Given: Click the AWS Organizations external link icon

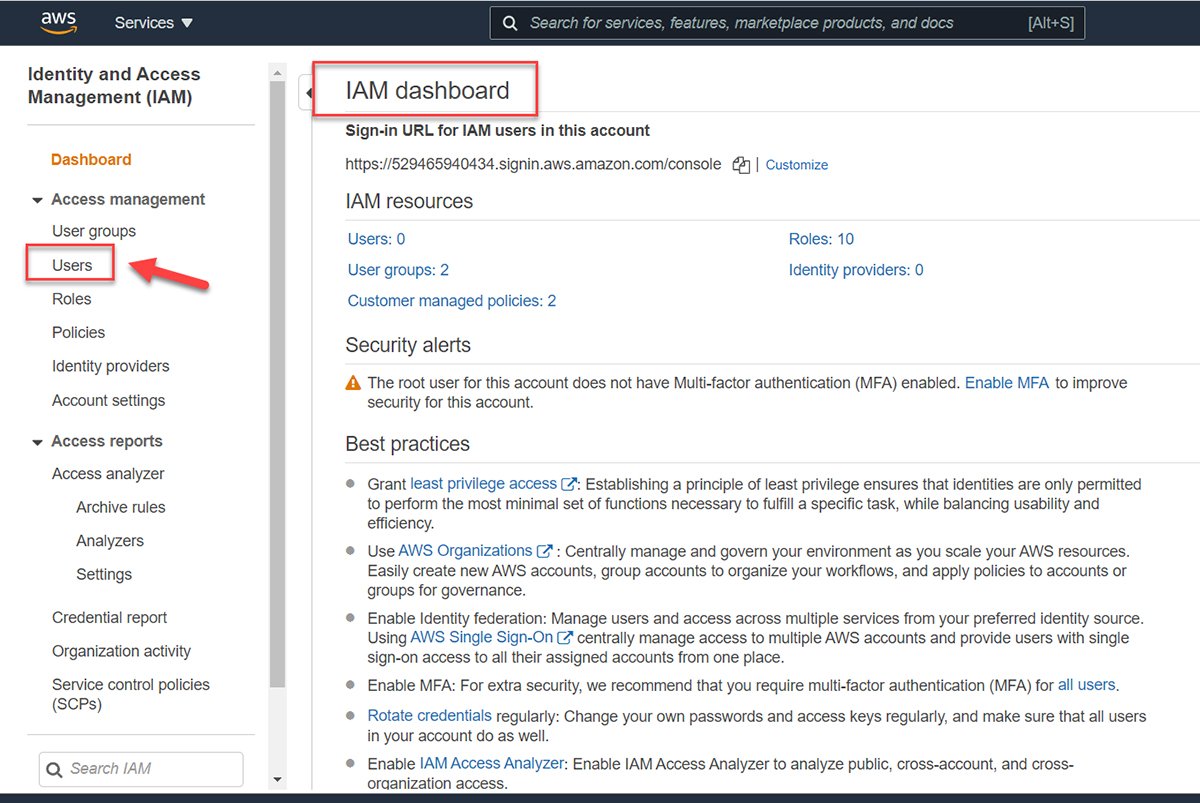Looking at the screenshot, I should pyautogui.click(x=543, y=550).
